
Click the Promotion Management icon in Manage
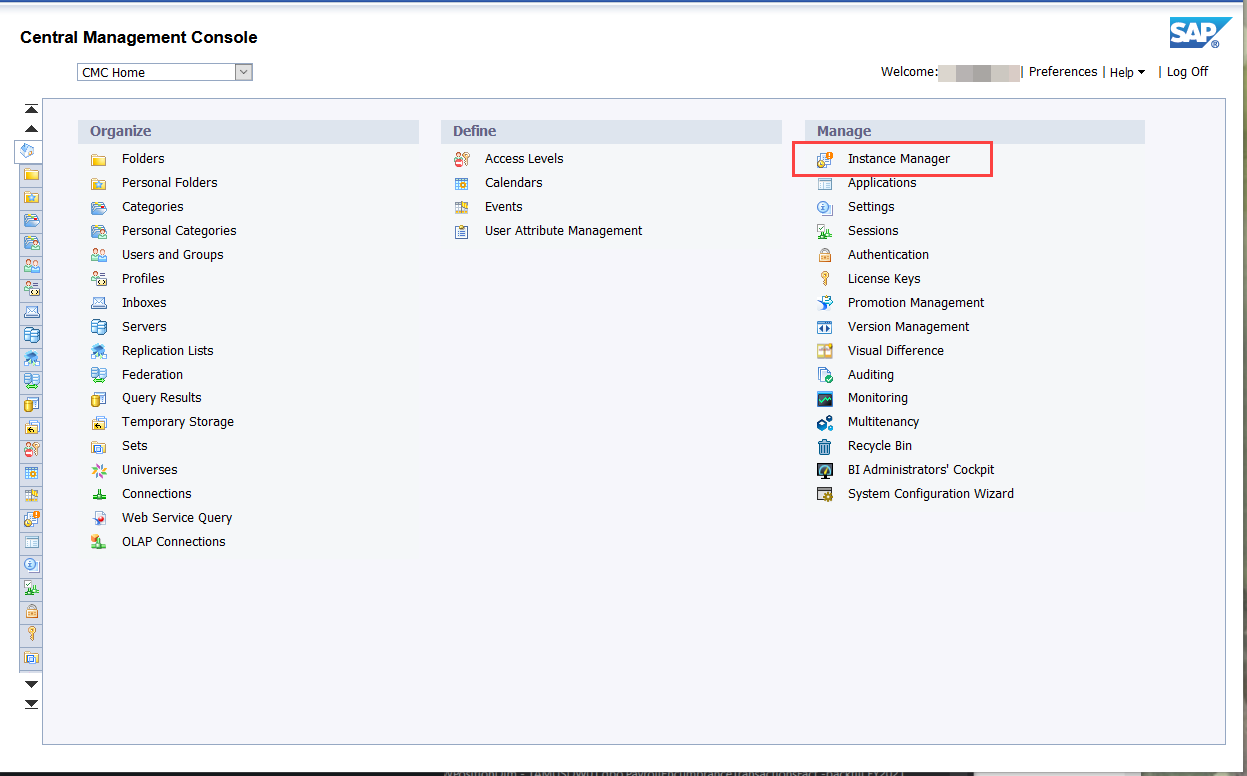(x=825, y=303)
